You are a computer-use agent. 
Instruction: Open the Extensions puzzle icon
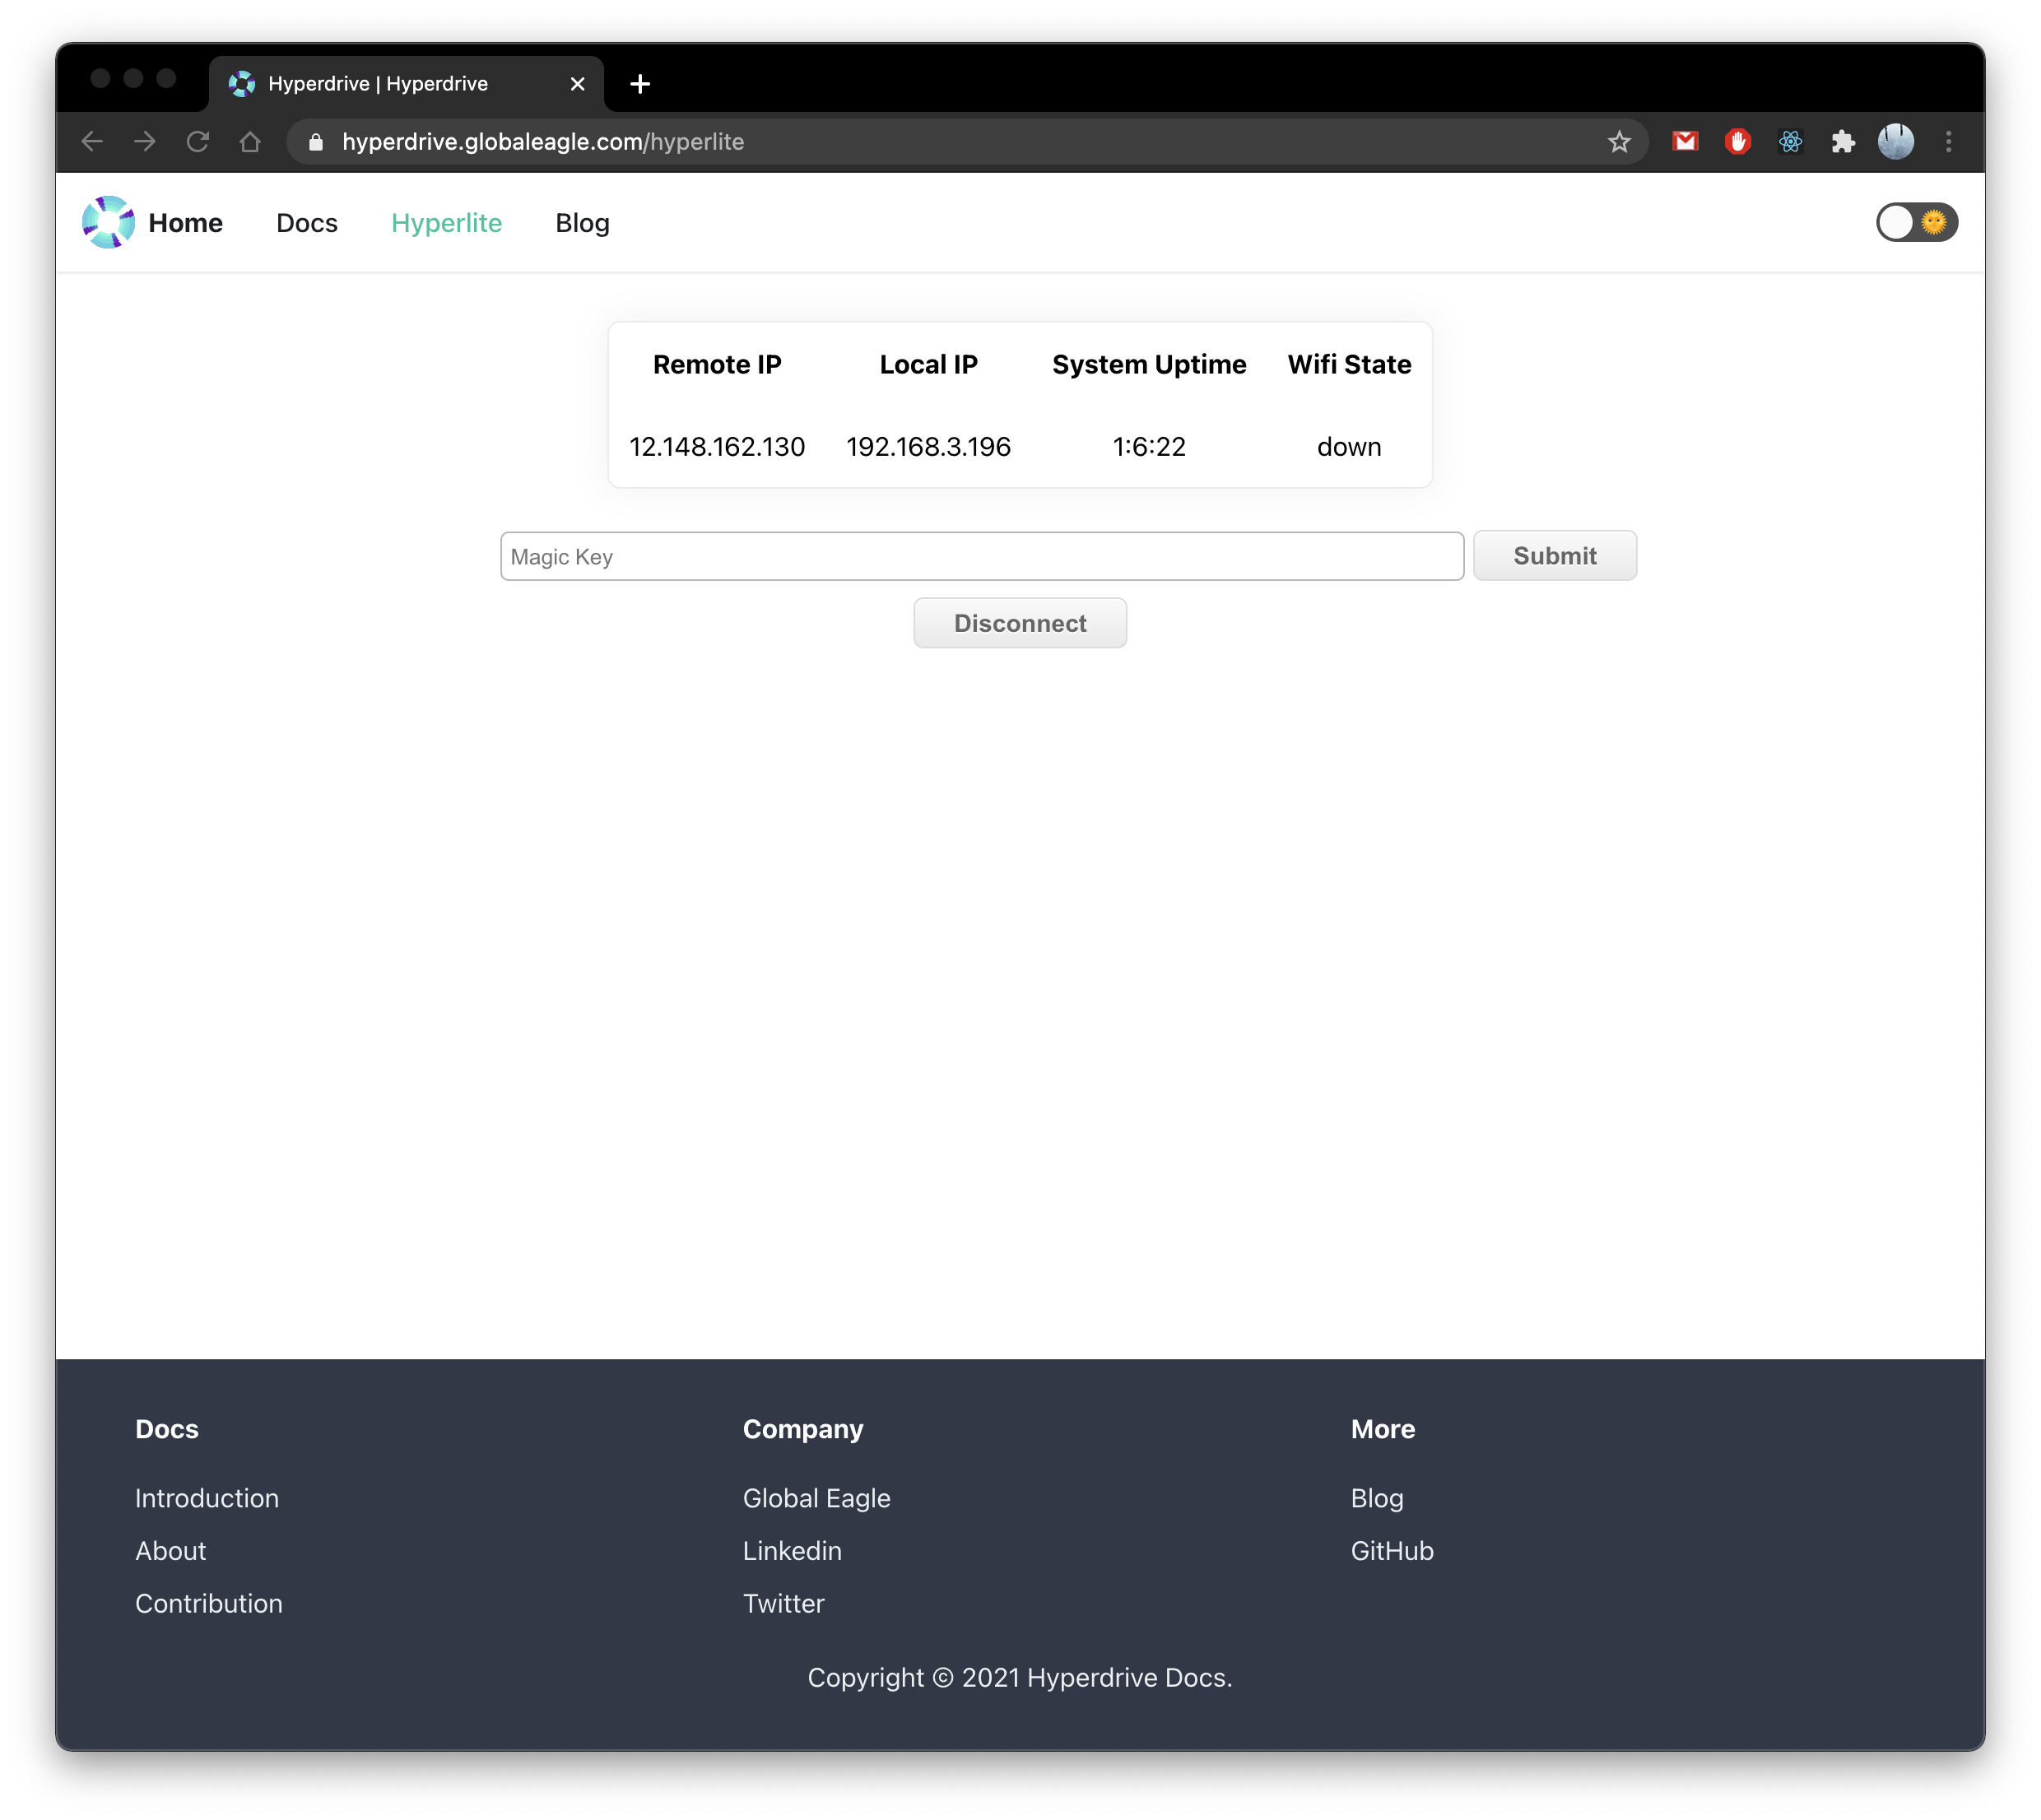(x=1842, y=142)
